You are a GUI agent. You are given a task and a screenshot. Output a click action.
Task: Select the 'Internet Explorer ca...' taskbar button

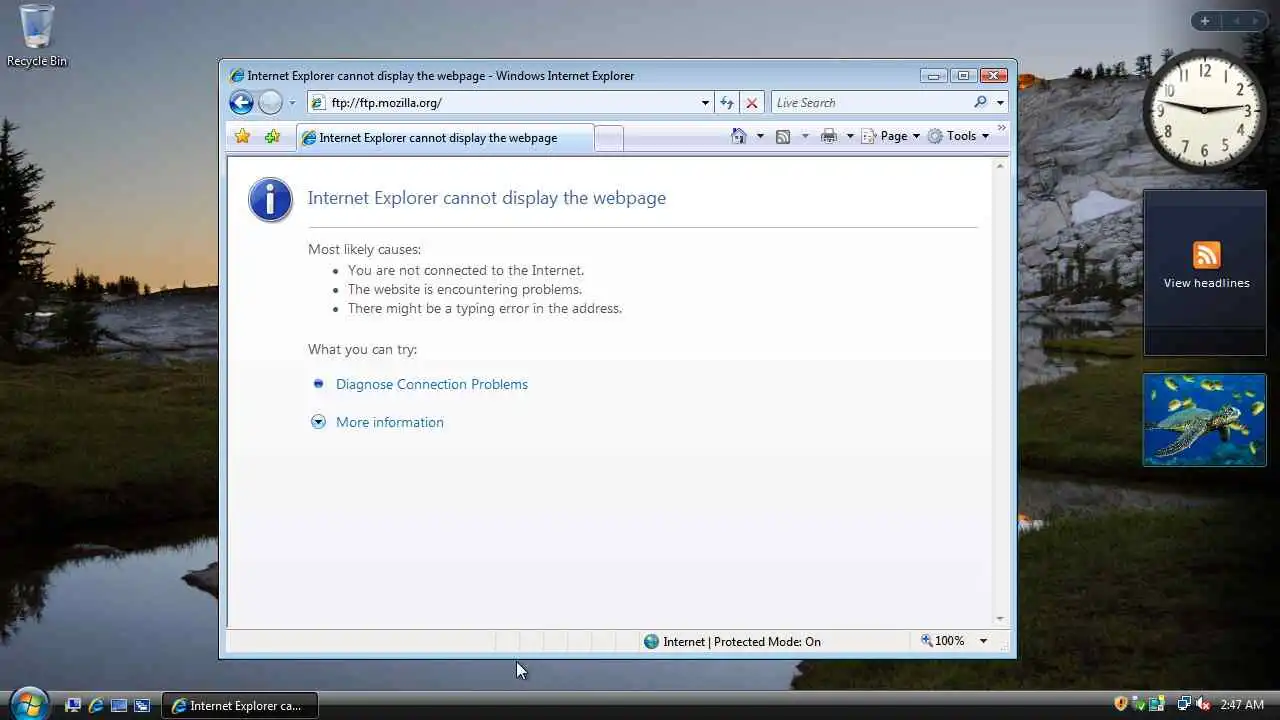point(240,705)
